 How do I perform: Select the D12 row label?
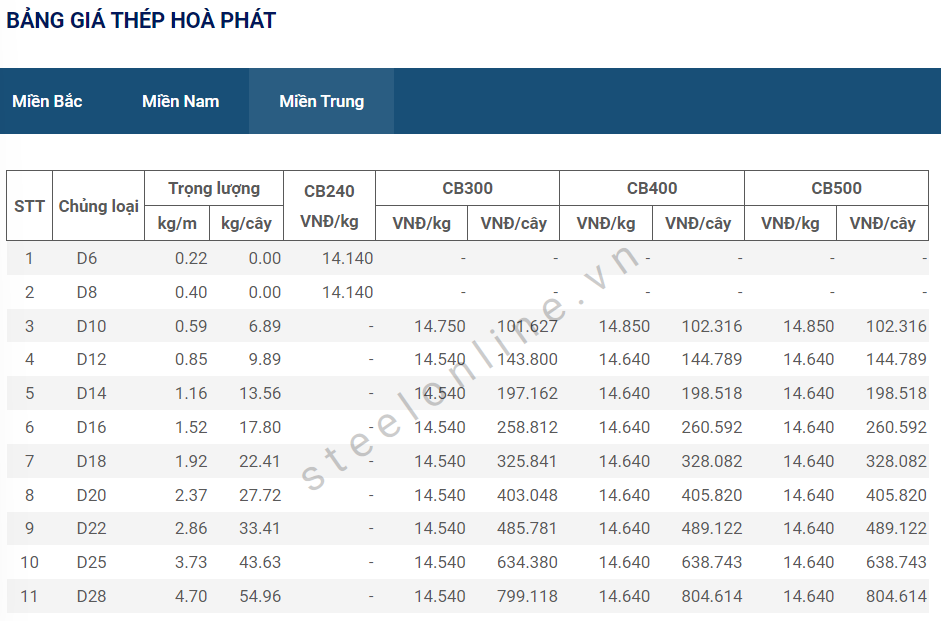(91, 359)
